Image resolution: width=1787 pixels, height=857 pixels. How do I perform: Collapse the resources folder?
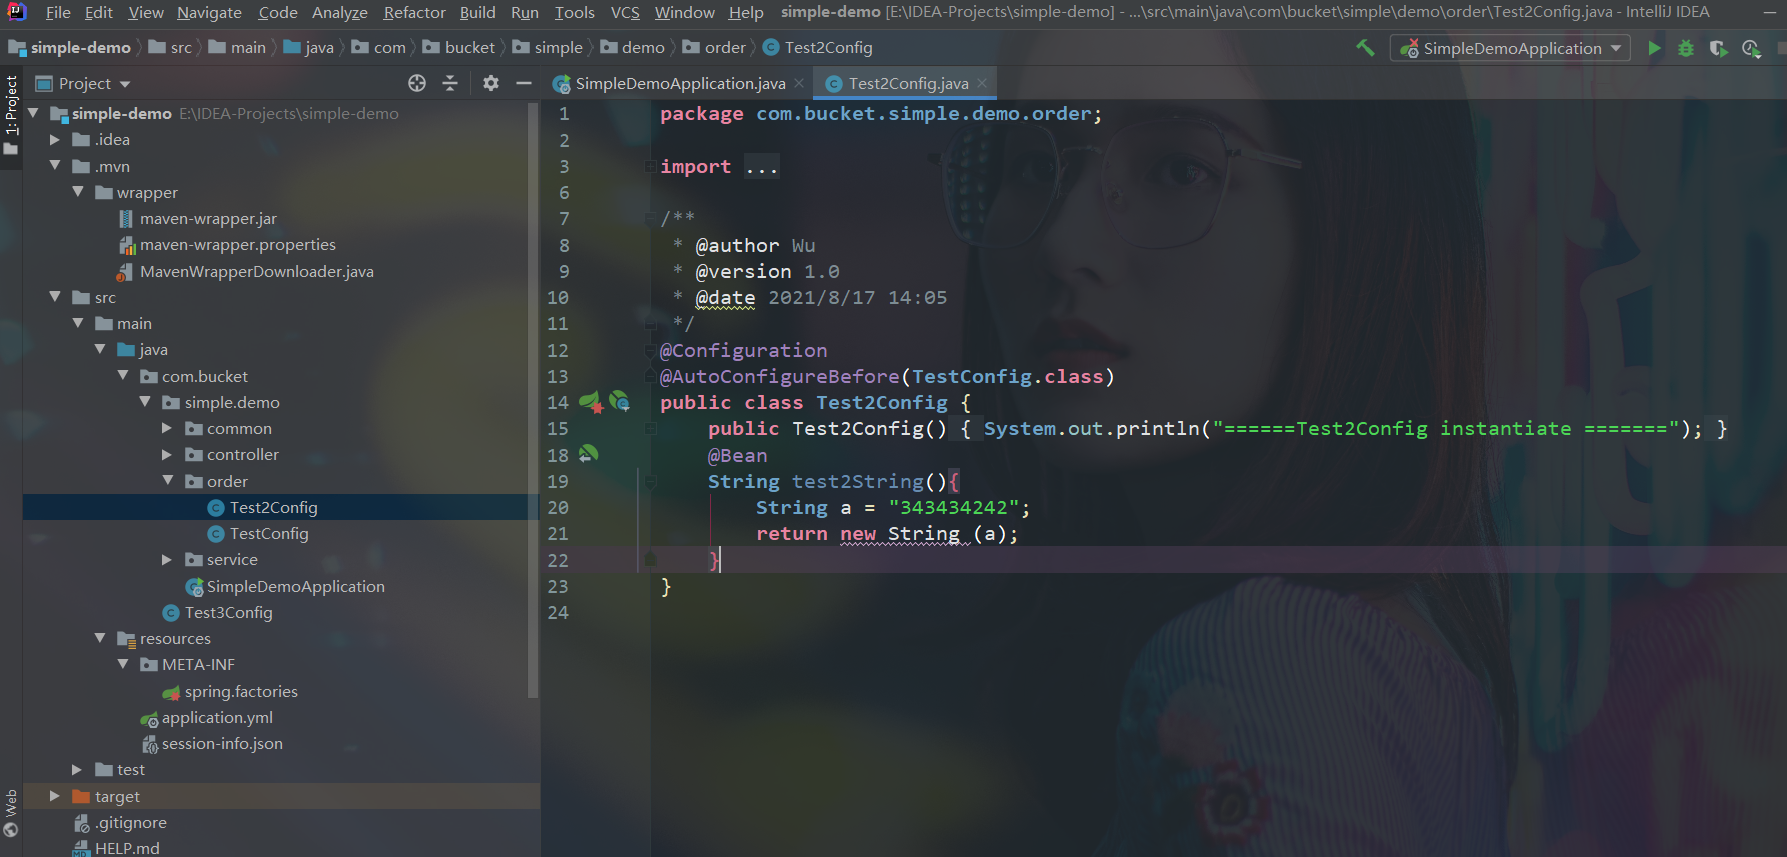tap(100, 638)
